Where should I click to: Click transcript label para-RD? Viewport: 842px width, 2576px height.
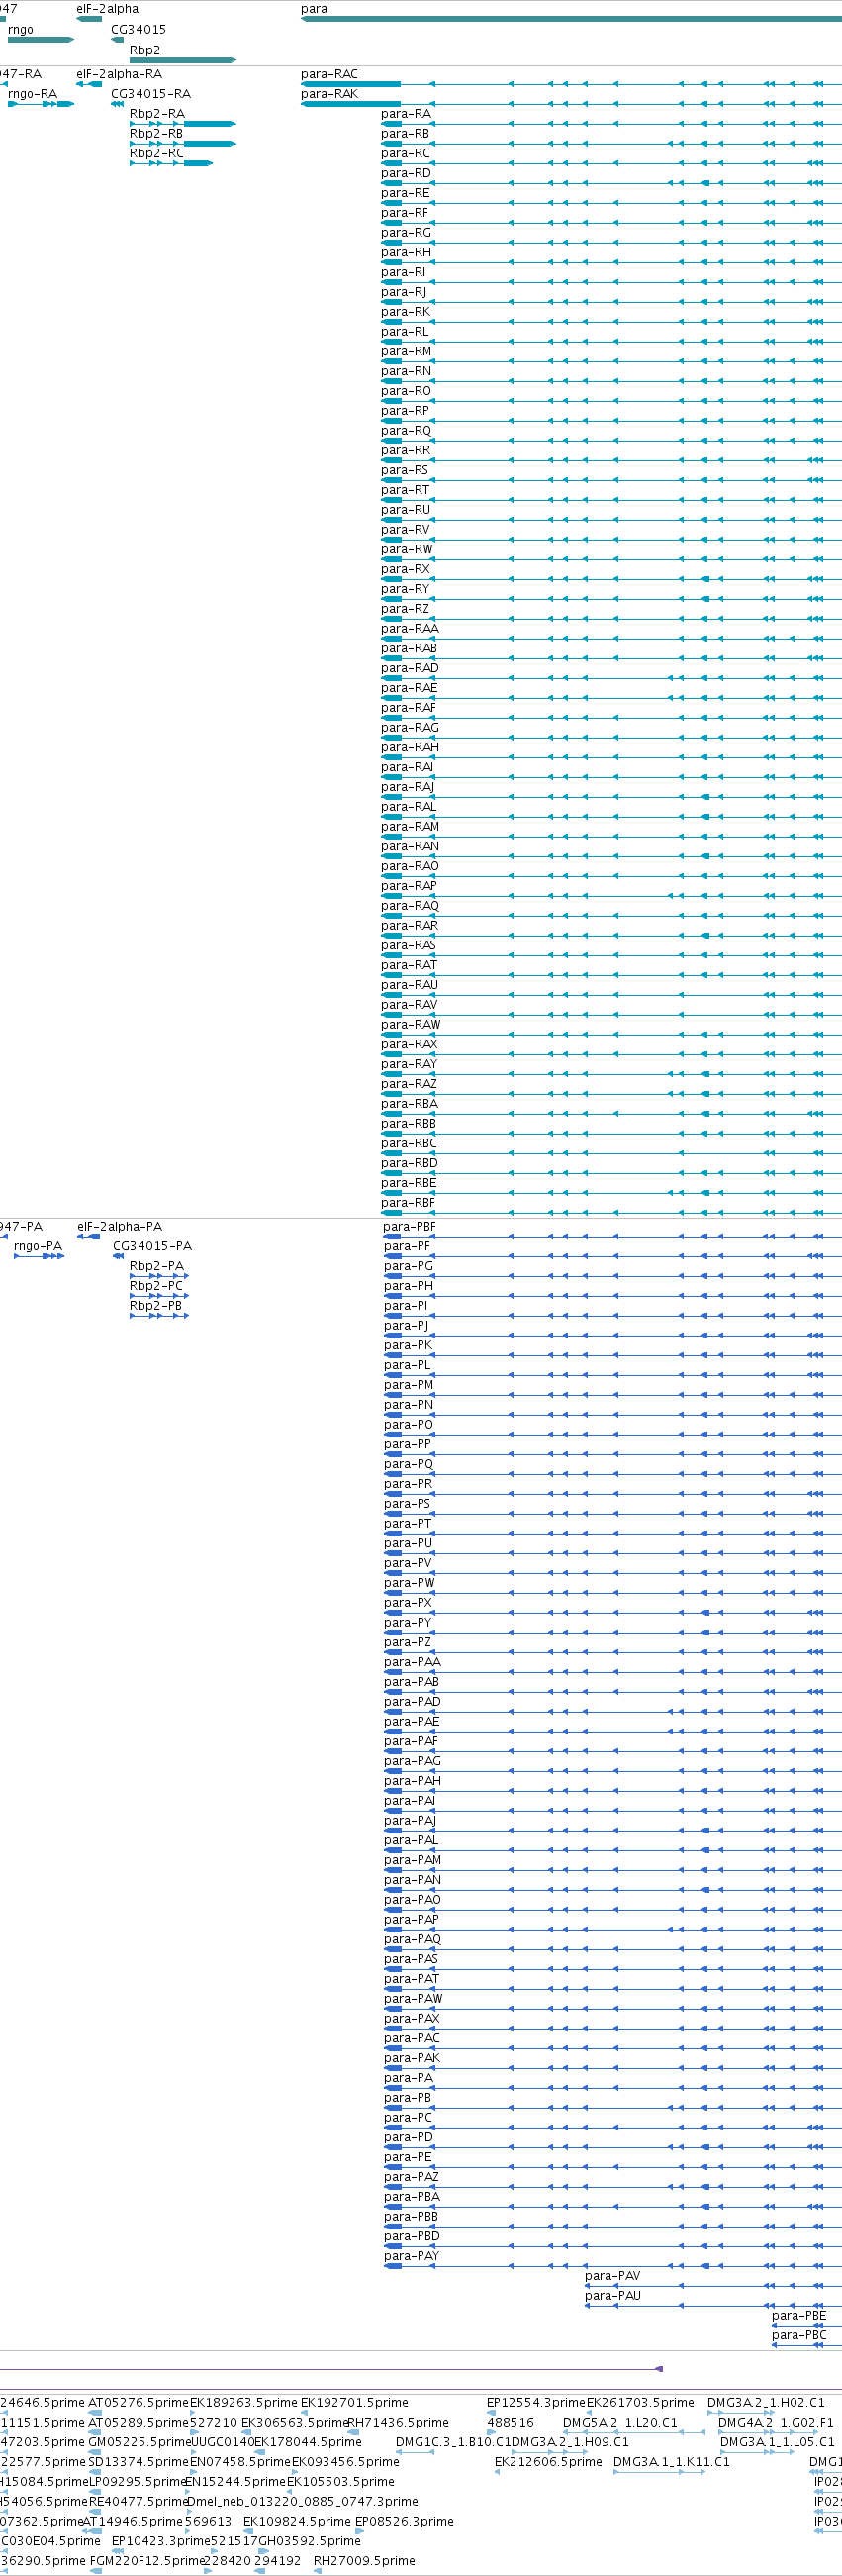(406, 173)
